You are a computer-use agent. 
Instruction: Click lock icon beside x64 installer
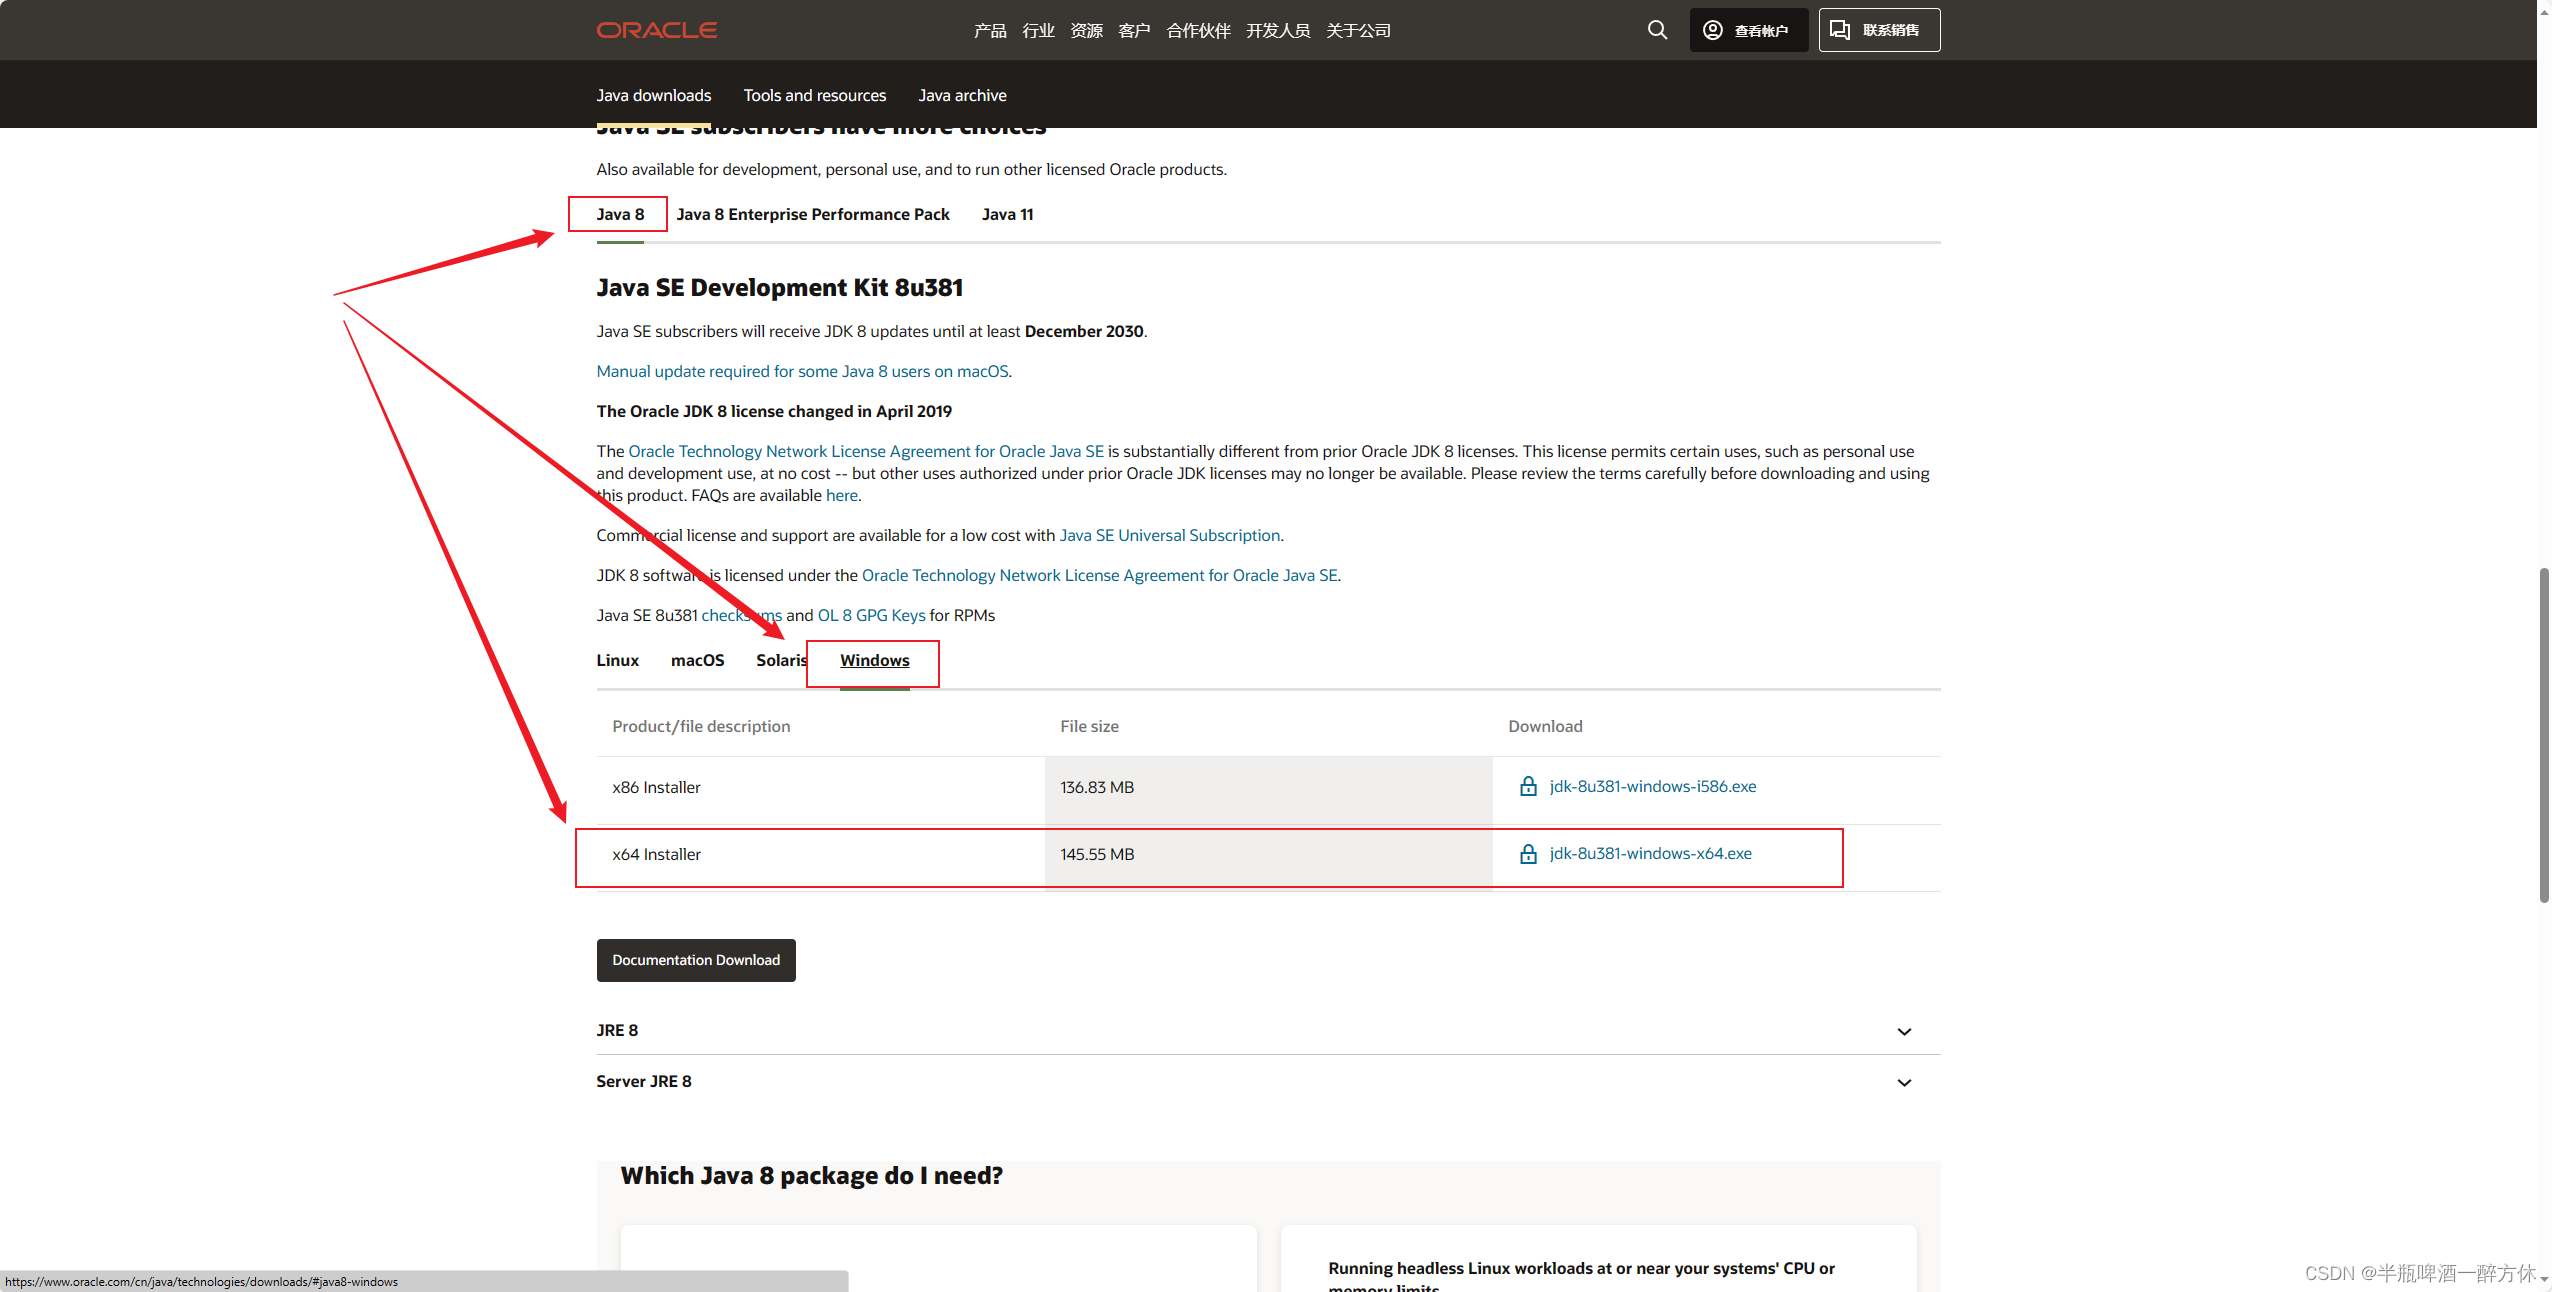pos(1528,854)
